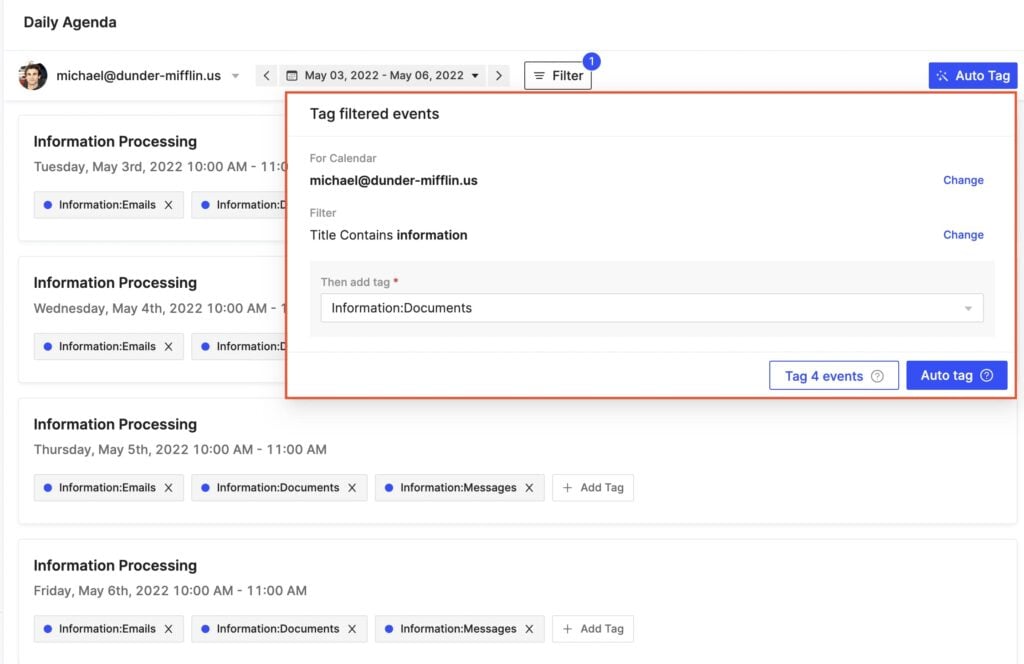
Task: Open Thursday May 5th Information Processing event
Action: (x=115, y=424)
